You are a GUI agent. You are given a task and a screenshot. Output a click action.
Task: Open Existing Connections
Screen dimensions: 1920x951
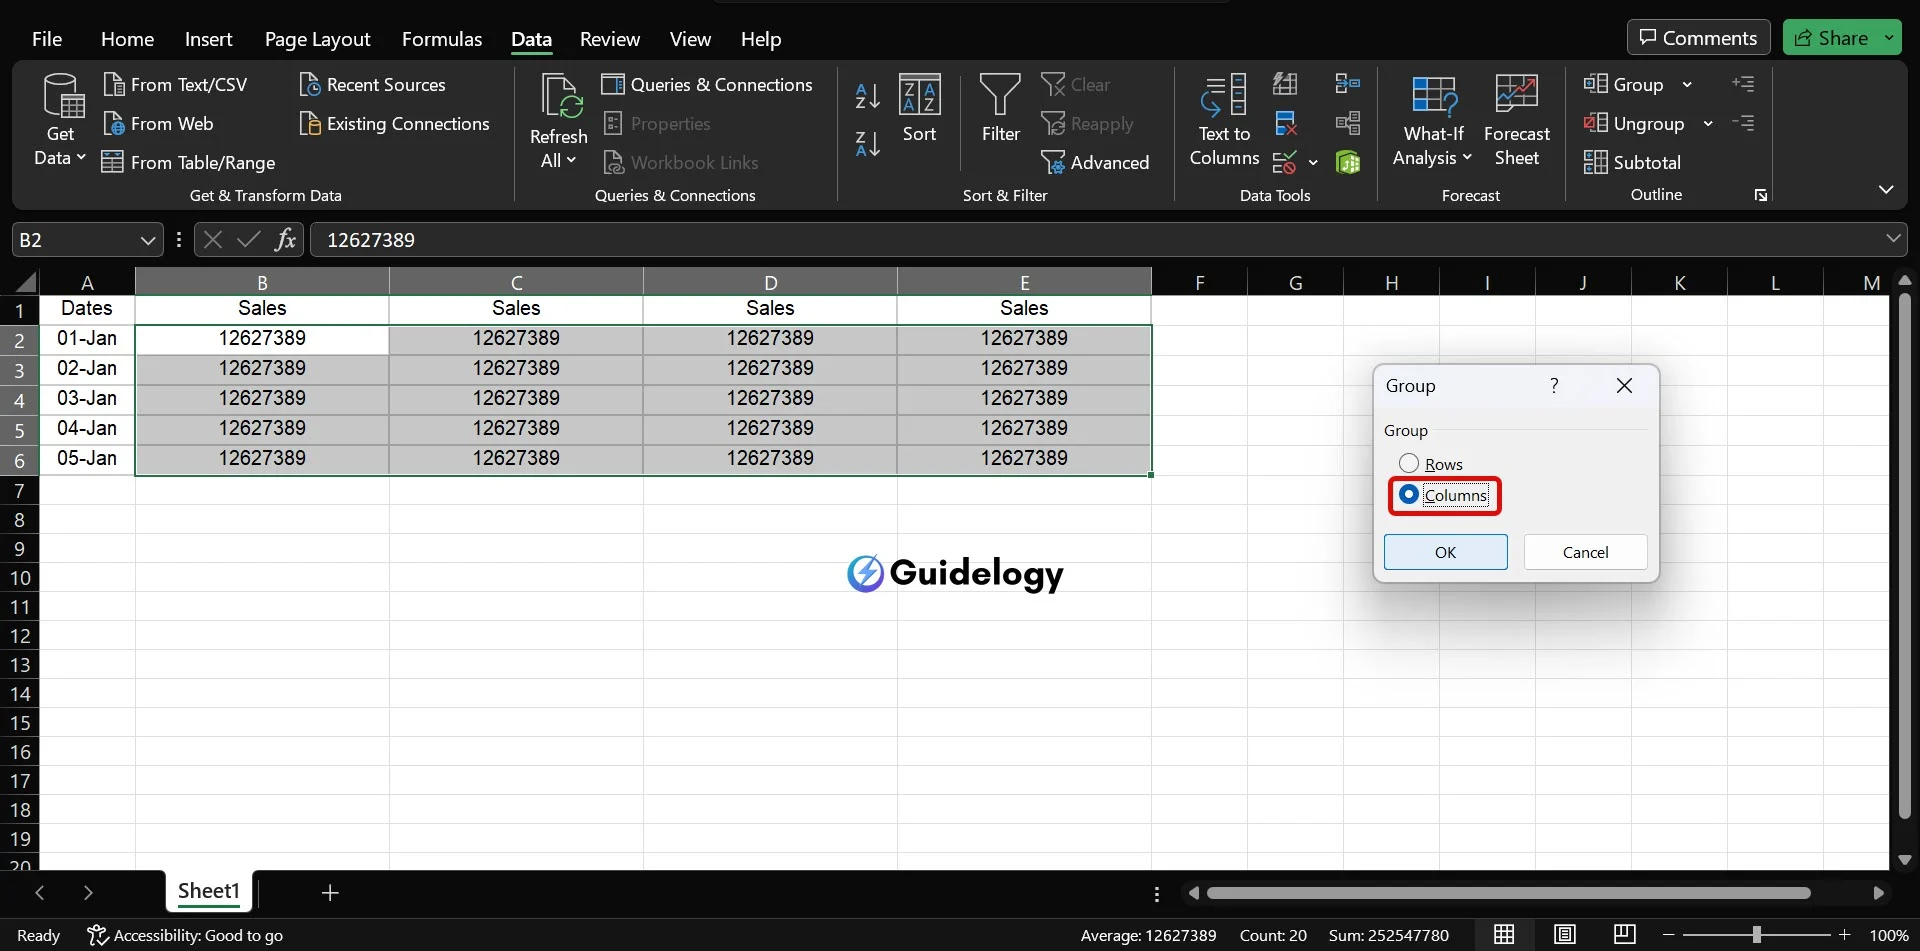click(395, 124)
